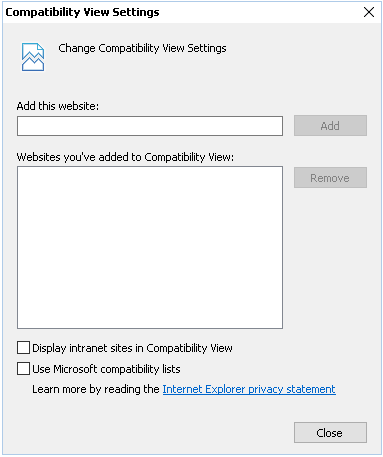Enable Display intranet sites in Compatibility View checkbox

tap(23, 348)
